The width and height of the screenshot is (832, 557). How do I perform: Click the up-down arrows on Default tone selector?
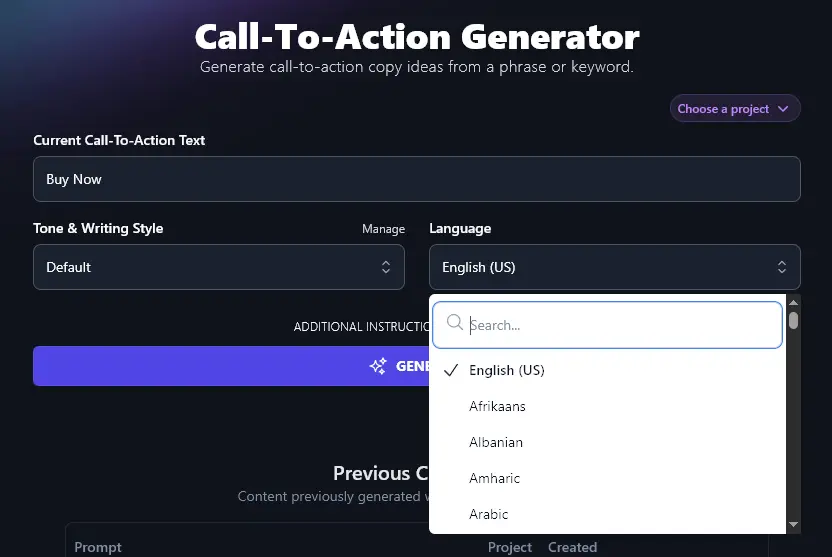click(x=386, y=267)
